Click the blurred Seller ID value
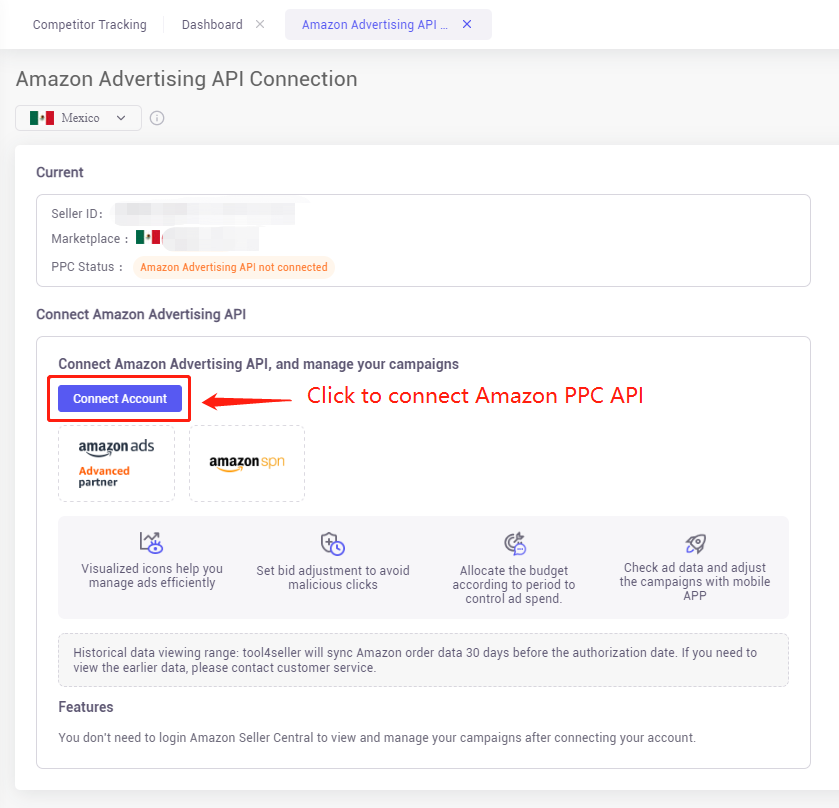The height and width of the screenshot is (808, 839). [x=205, y=214]
